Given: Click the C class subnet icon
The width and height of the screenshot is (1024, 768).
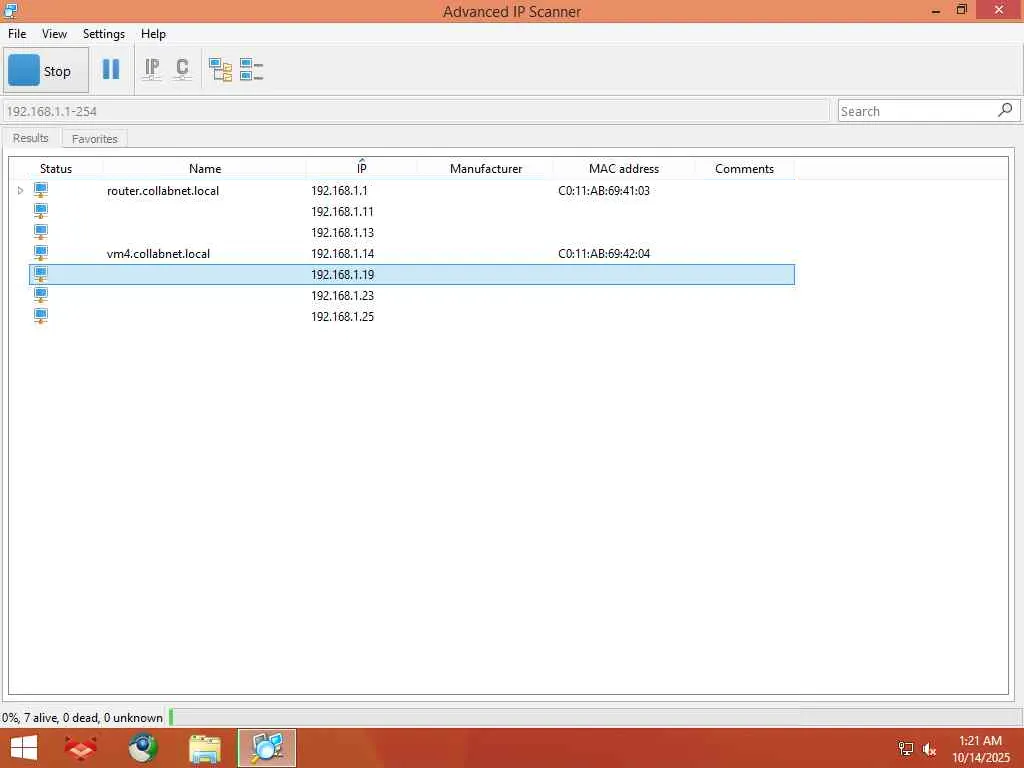Looking at the screenshot, I should [182, 69].
